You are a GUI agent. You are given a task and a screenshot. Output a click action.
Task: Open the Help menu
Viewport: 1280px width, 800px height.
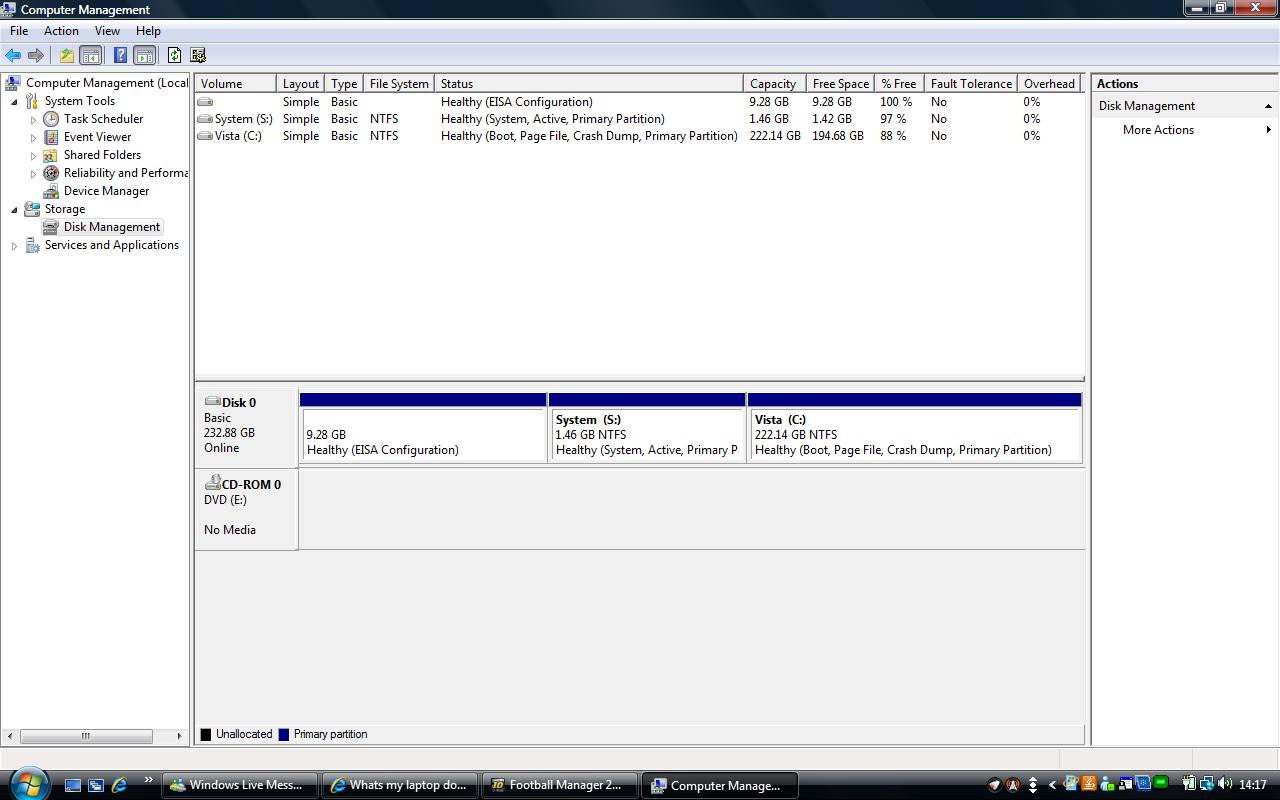pyautogui.click(x=148, y=31)
